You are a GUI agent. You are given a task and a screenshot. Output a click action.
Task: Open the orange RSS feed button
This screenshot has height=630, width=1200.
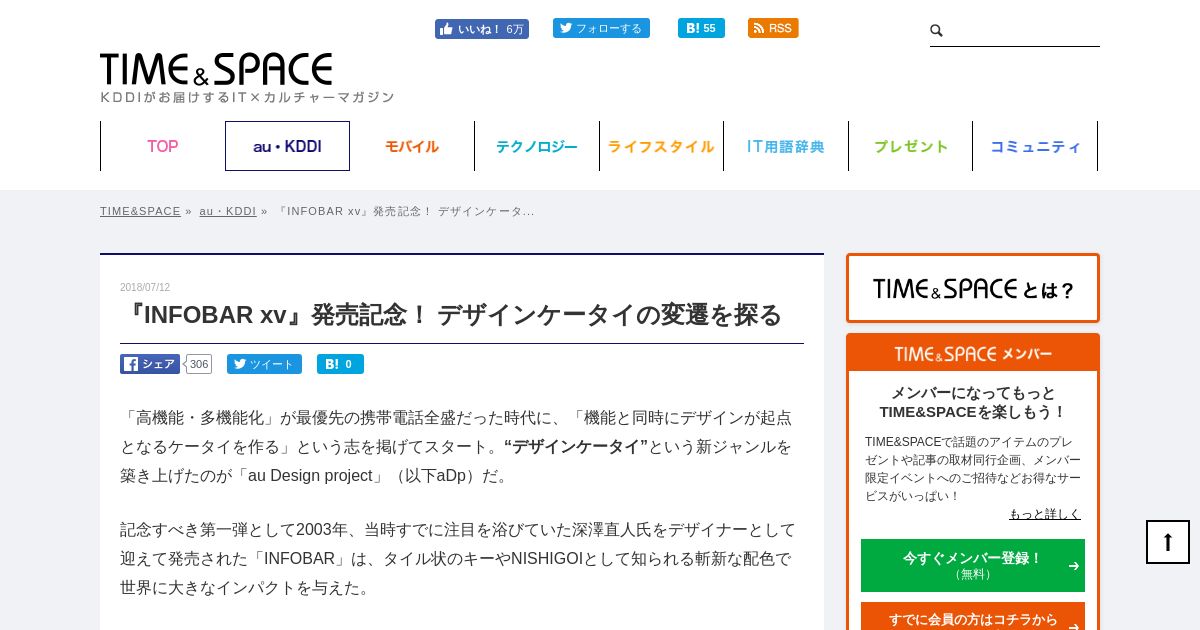coord(773,28)
